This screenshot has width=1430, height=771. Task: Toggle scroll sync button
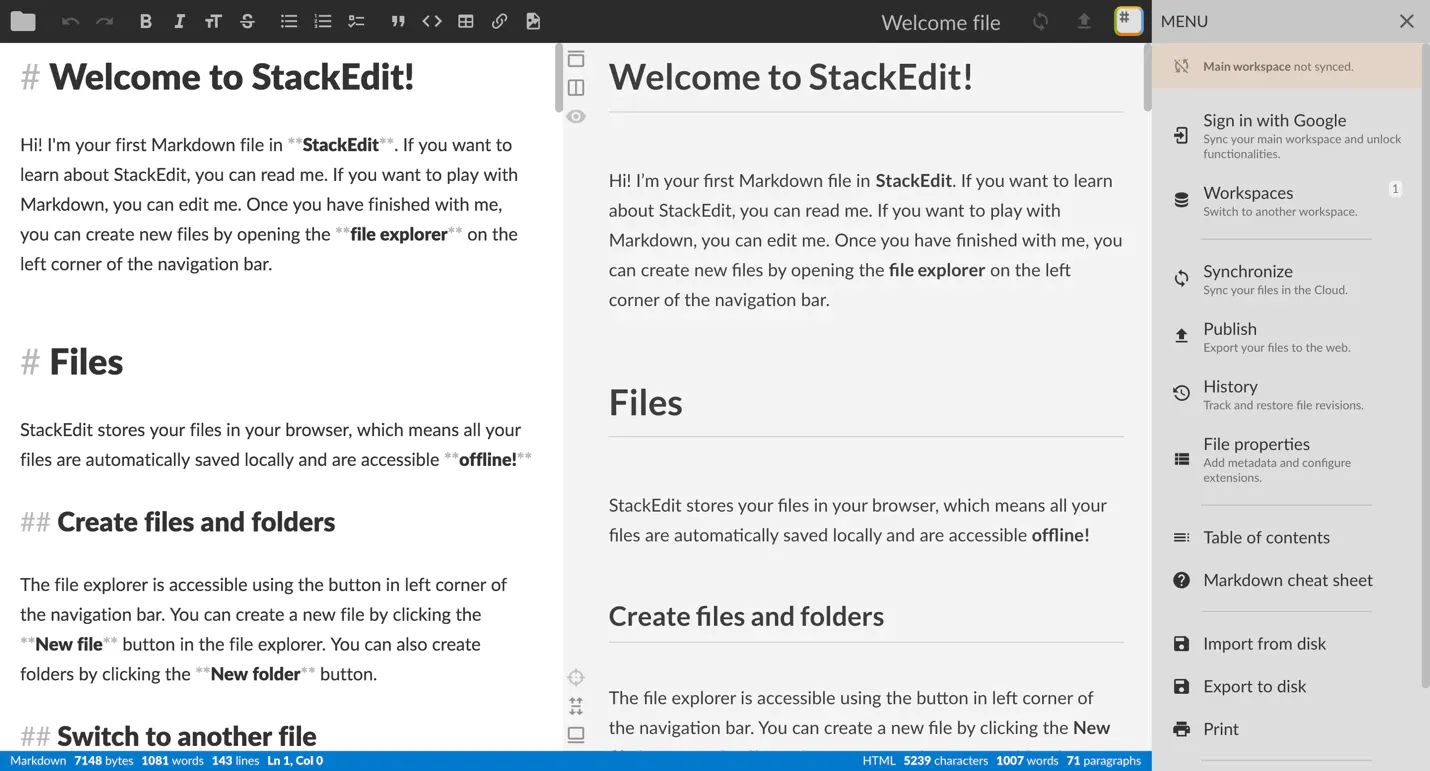pos(576,706)
